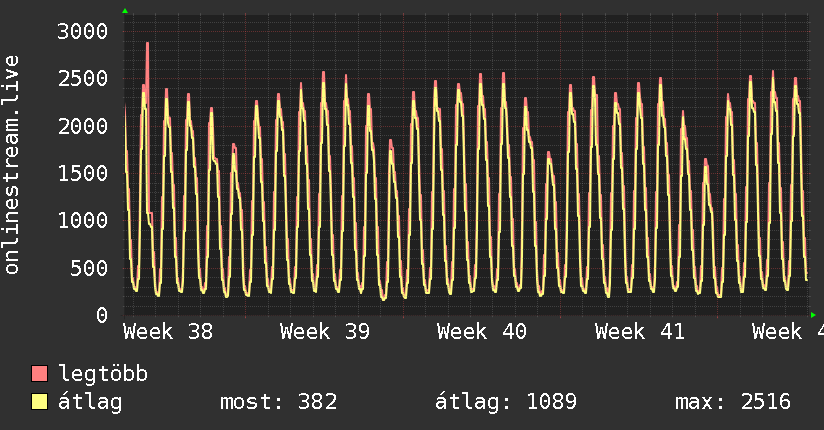Image resolution: width=824 pixels, height=430 pixels.
Task: Click the 'most: 382' current value
Action: [x=279, y=402]
